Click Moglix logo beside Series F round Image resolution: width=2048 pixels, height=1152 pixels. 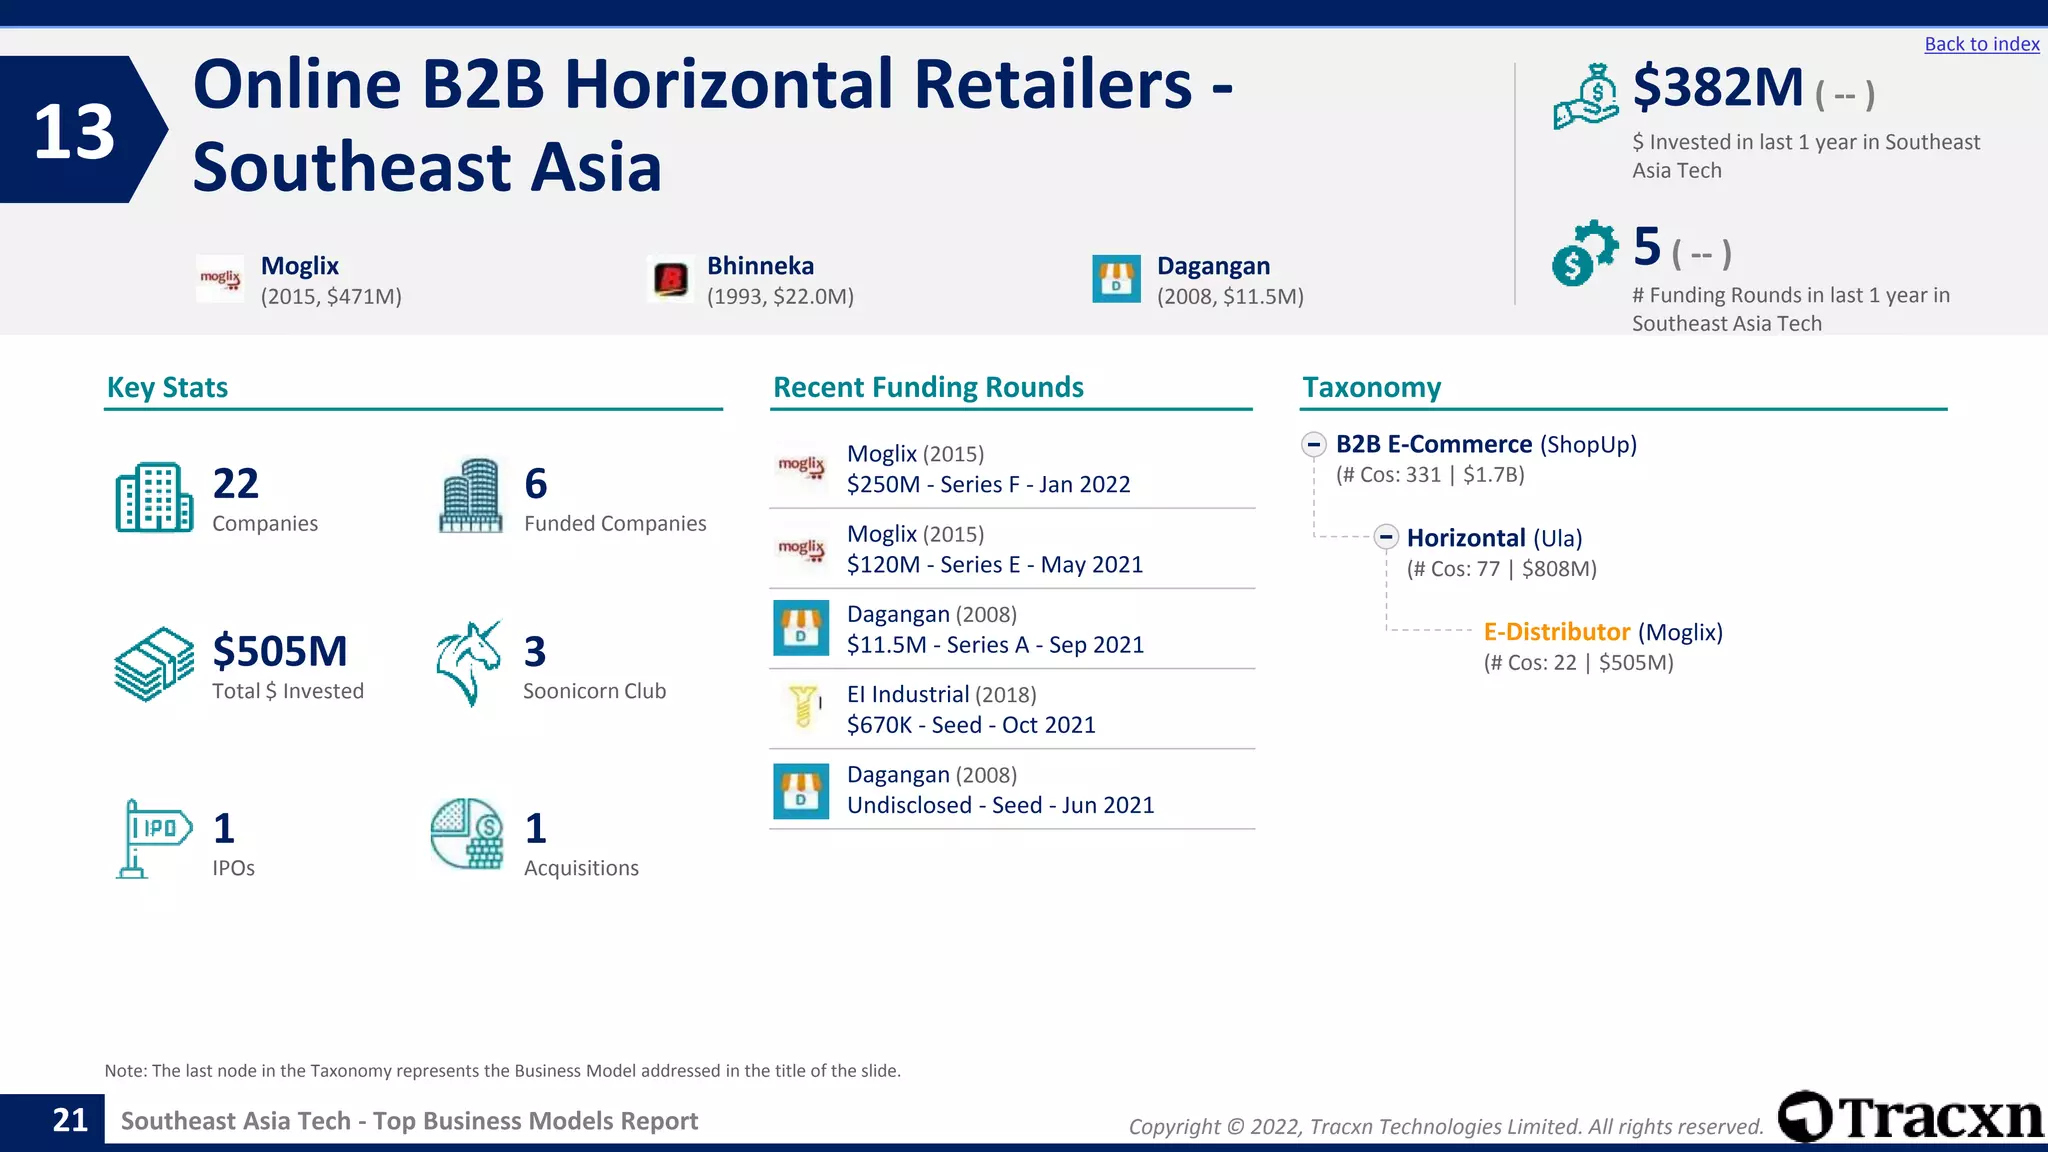tap(801, 467)
